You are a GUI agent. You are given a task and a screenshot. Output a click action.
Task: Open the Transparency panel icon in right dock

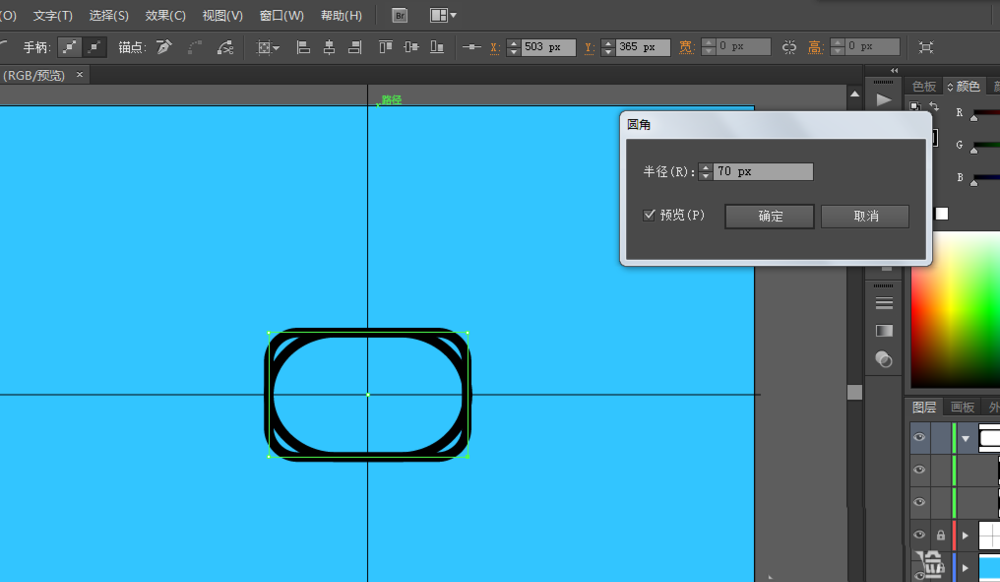coord(882,358)
